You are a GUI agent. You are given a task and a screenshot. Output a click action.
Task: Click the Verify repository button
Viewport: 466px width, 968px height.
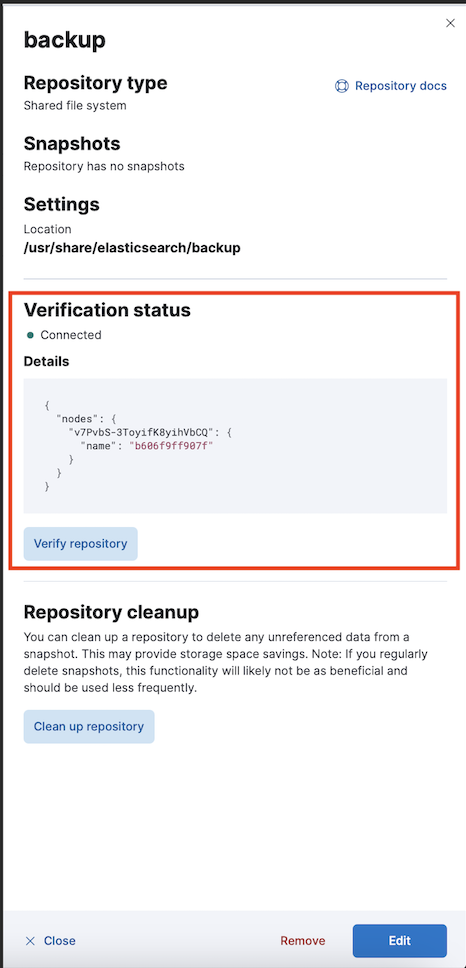pos(80,544)
